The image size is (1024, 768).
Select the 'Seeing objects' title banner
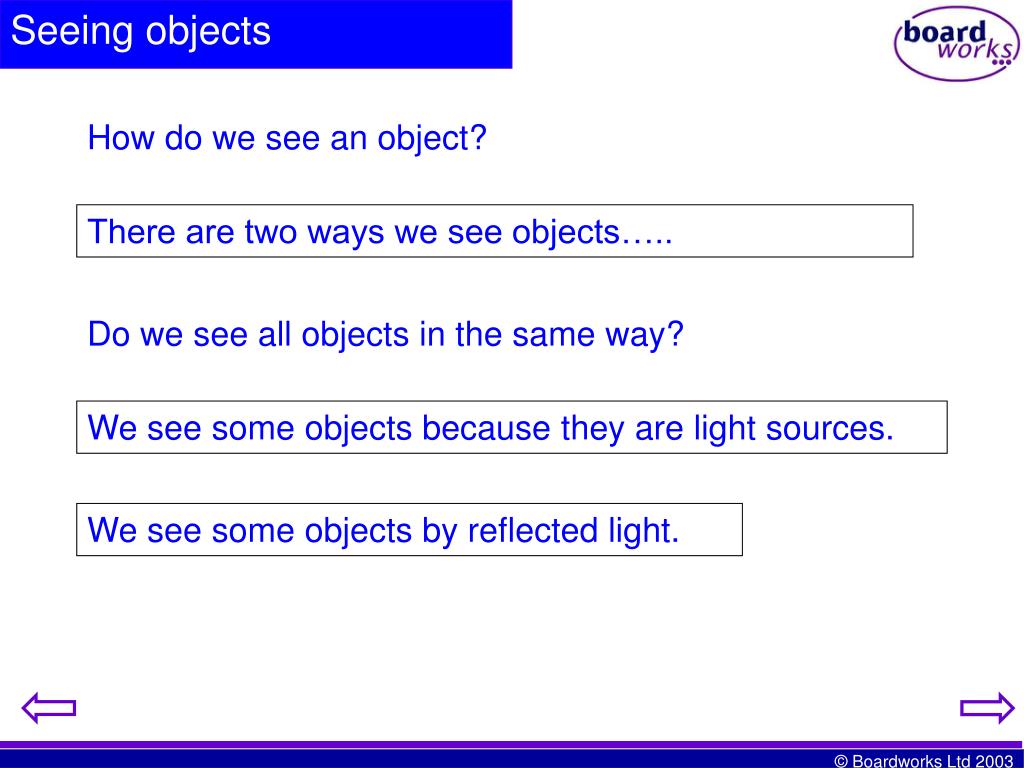pyautogui.click(x=256, y=34)
